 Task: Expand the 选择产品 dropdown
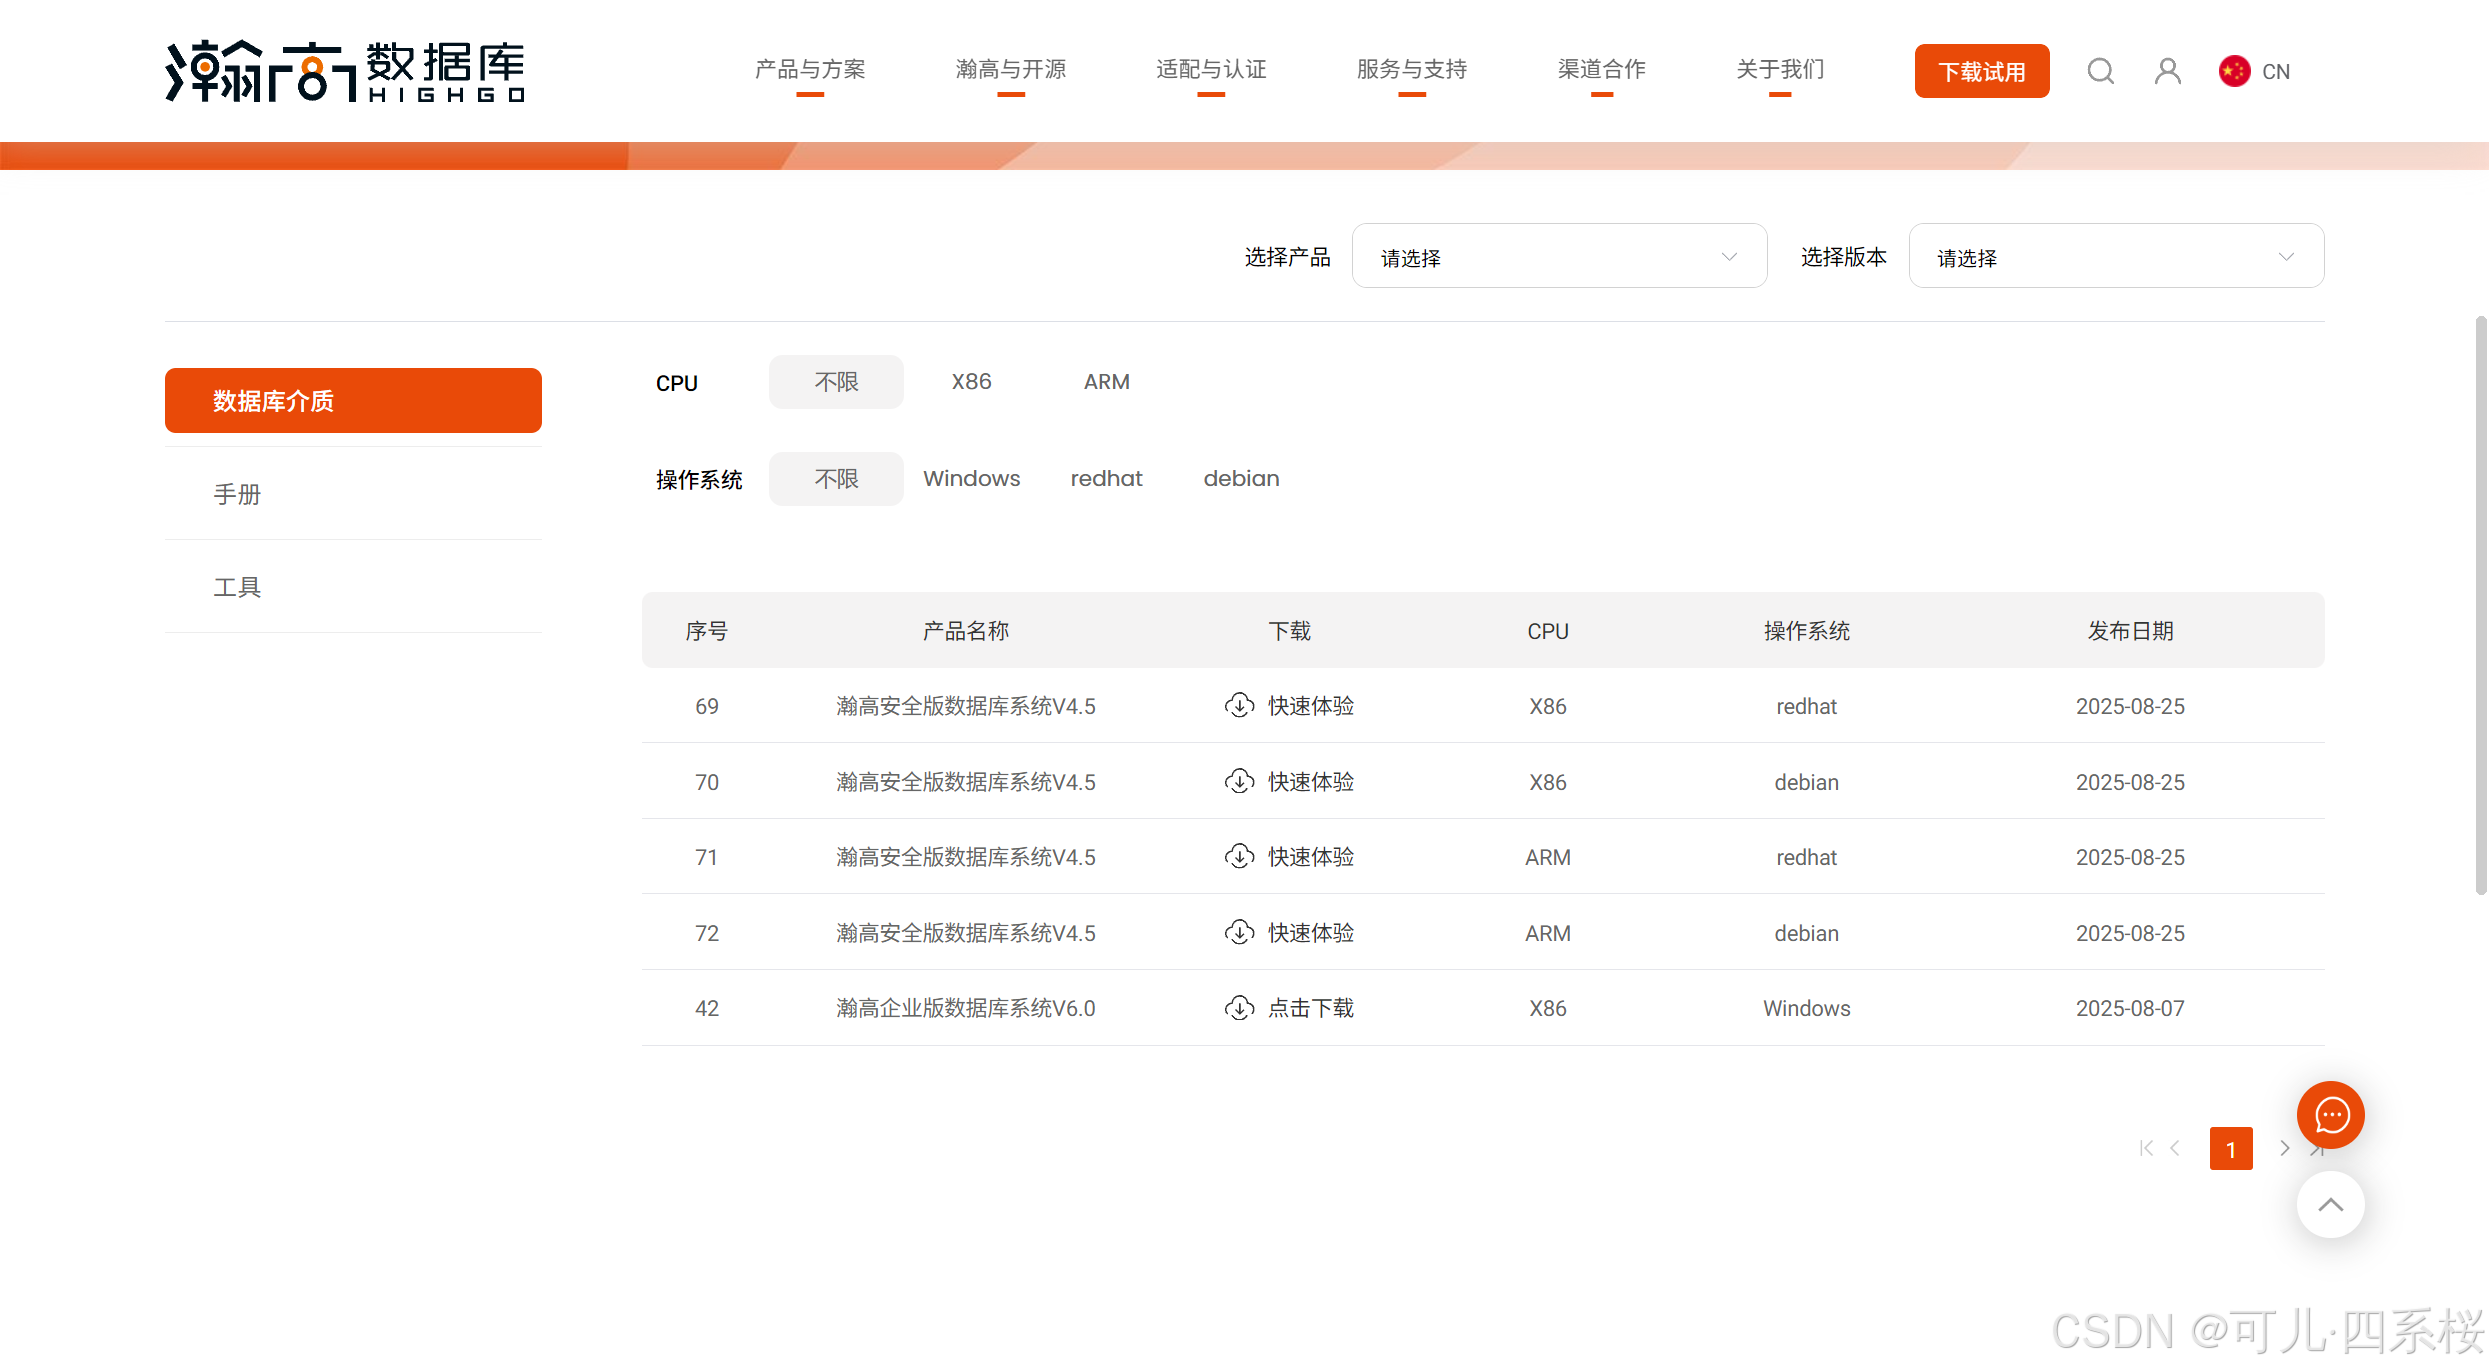pos(1558,257)
